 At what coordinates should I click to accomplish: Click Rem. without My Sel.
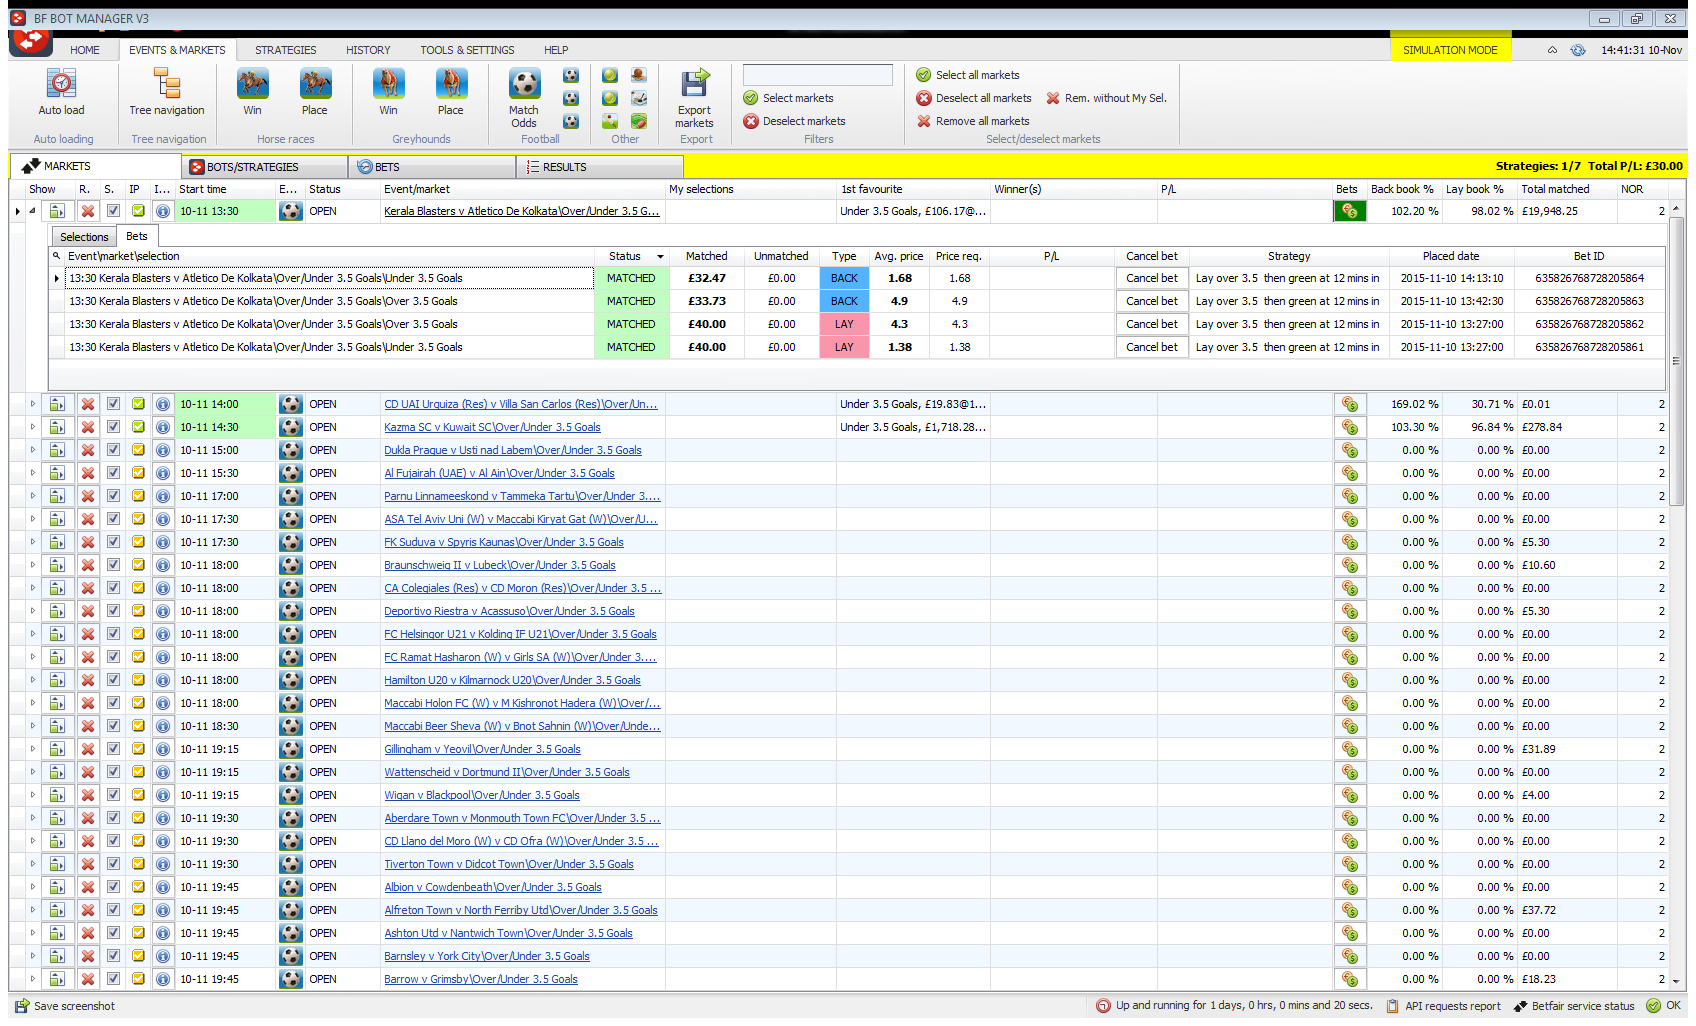1106,98
